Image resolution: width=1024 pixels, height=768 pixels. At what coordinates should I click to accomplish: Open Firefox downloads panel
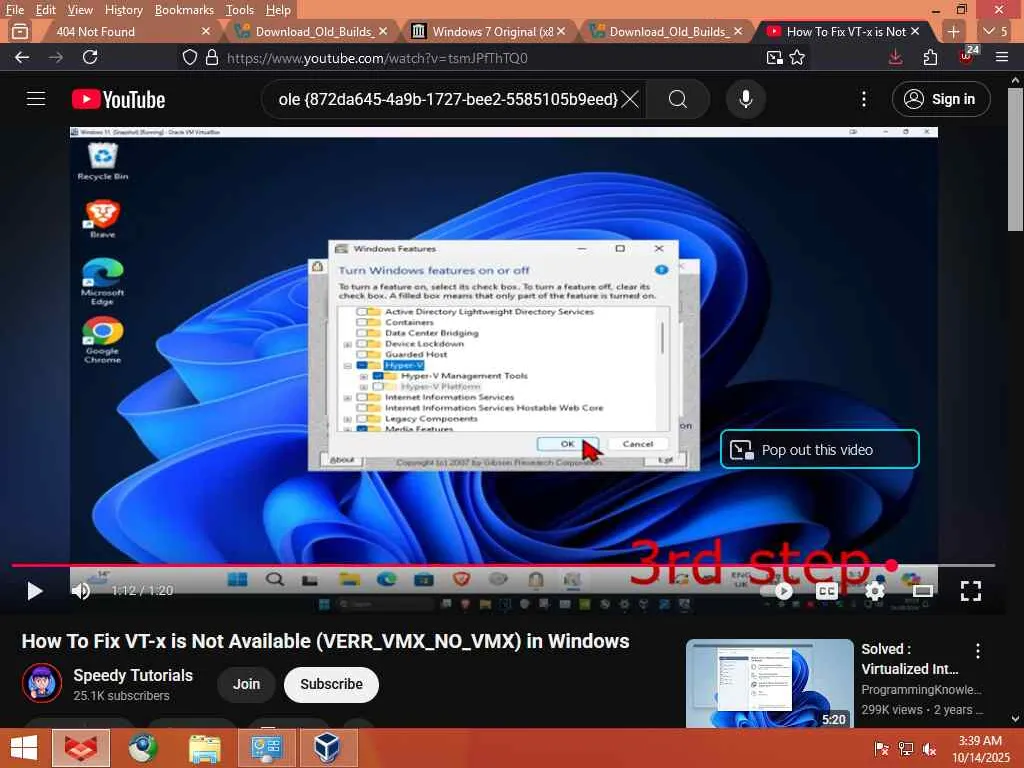895,57
